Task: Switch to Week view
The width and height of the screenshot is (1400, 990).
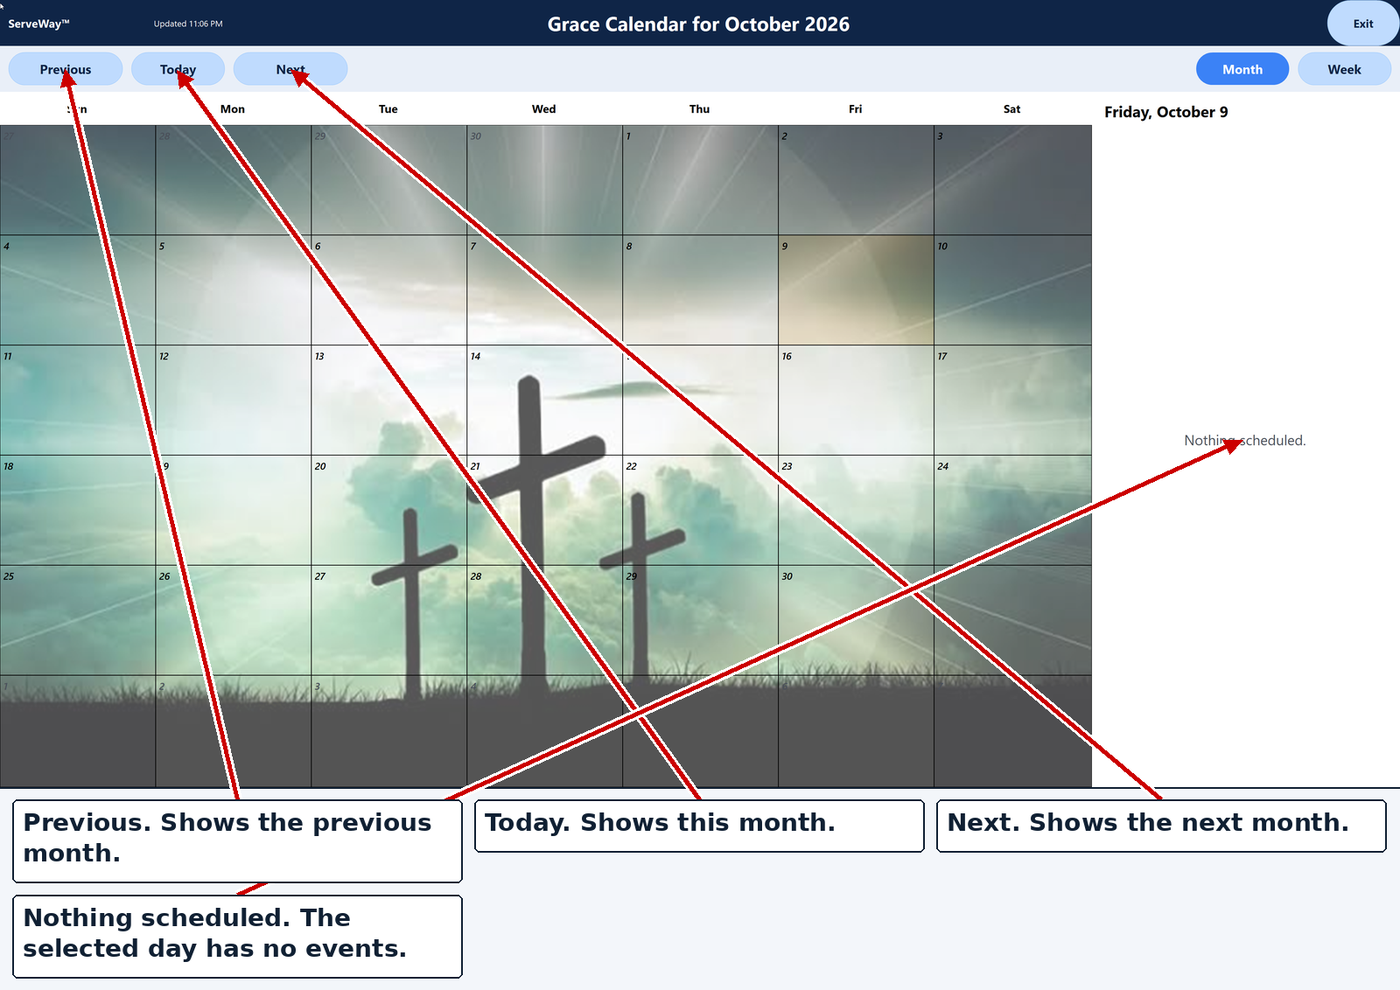Action: 1344,69
